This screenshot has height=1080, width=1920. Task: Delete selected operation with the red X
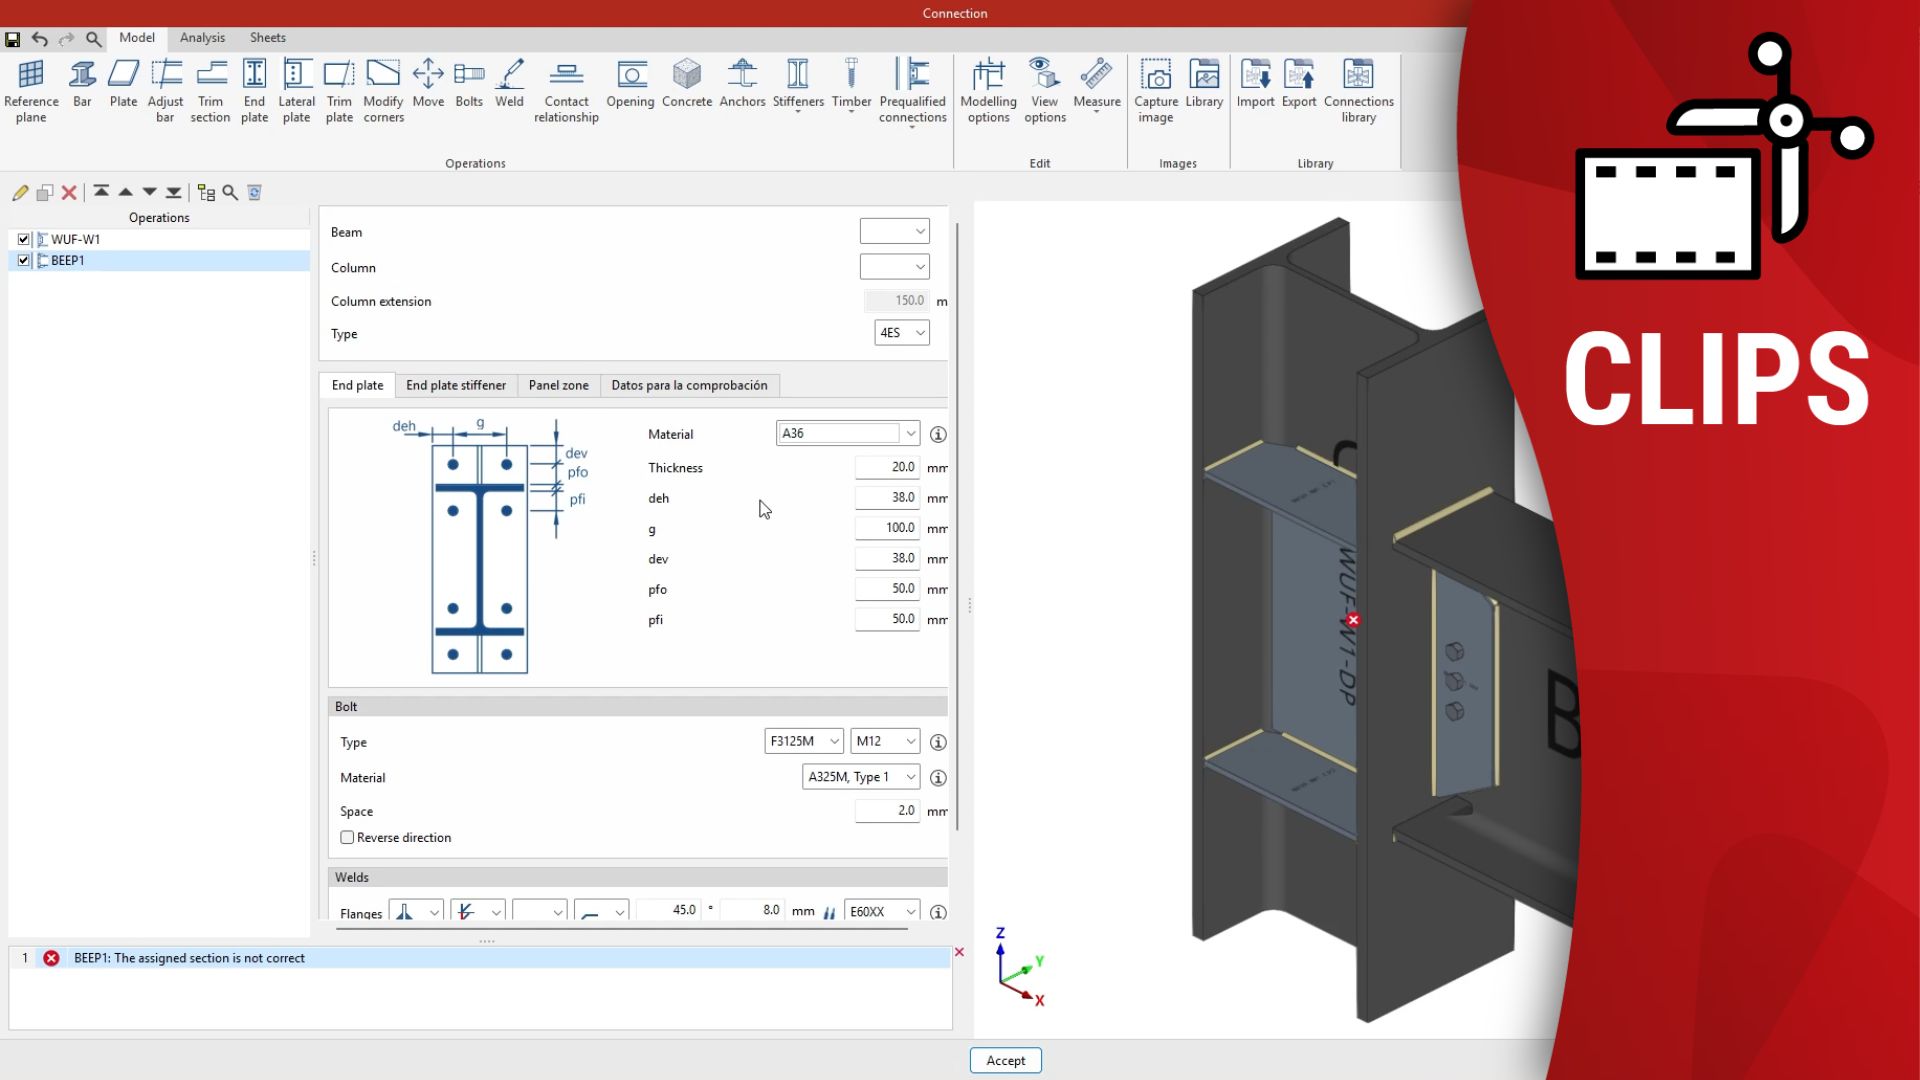point(69,192)
